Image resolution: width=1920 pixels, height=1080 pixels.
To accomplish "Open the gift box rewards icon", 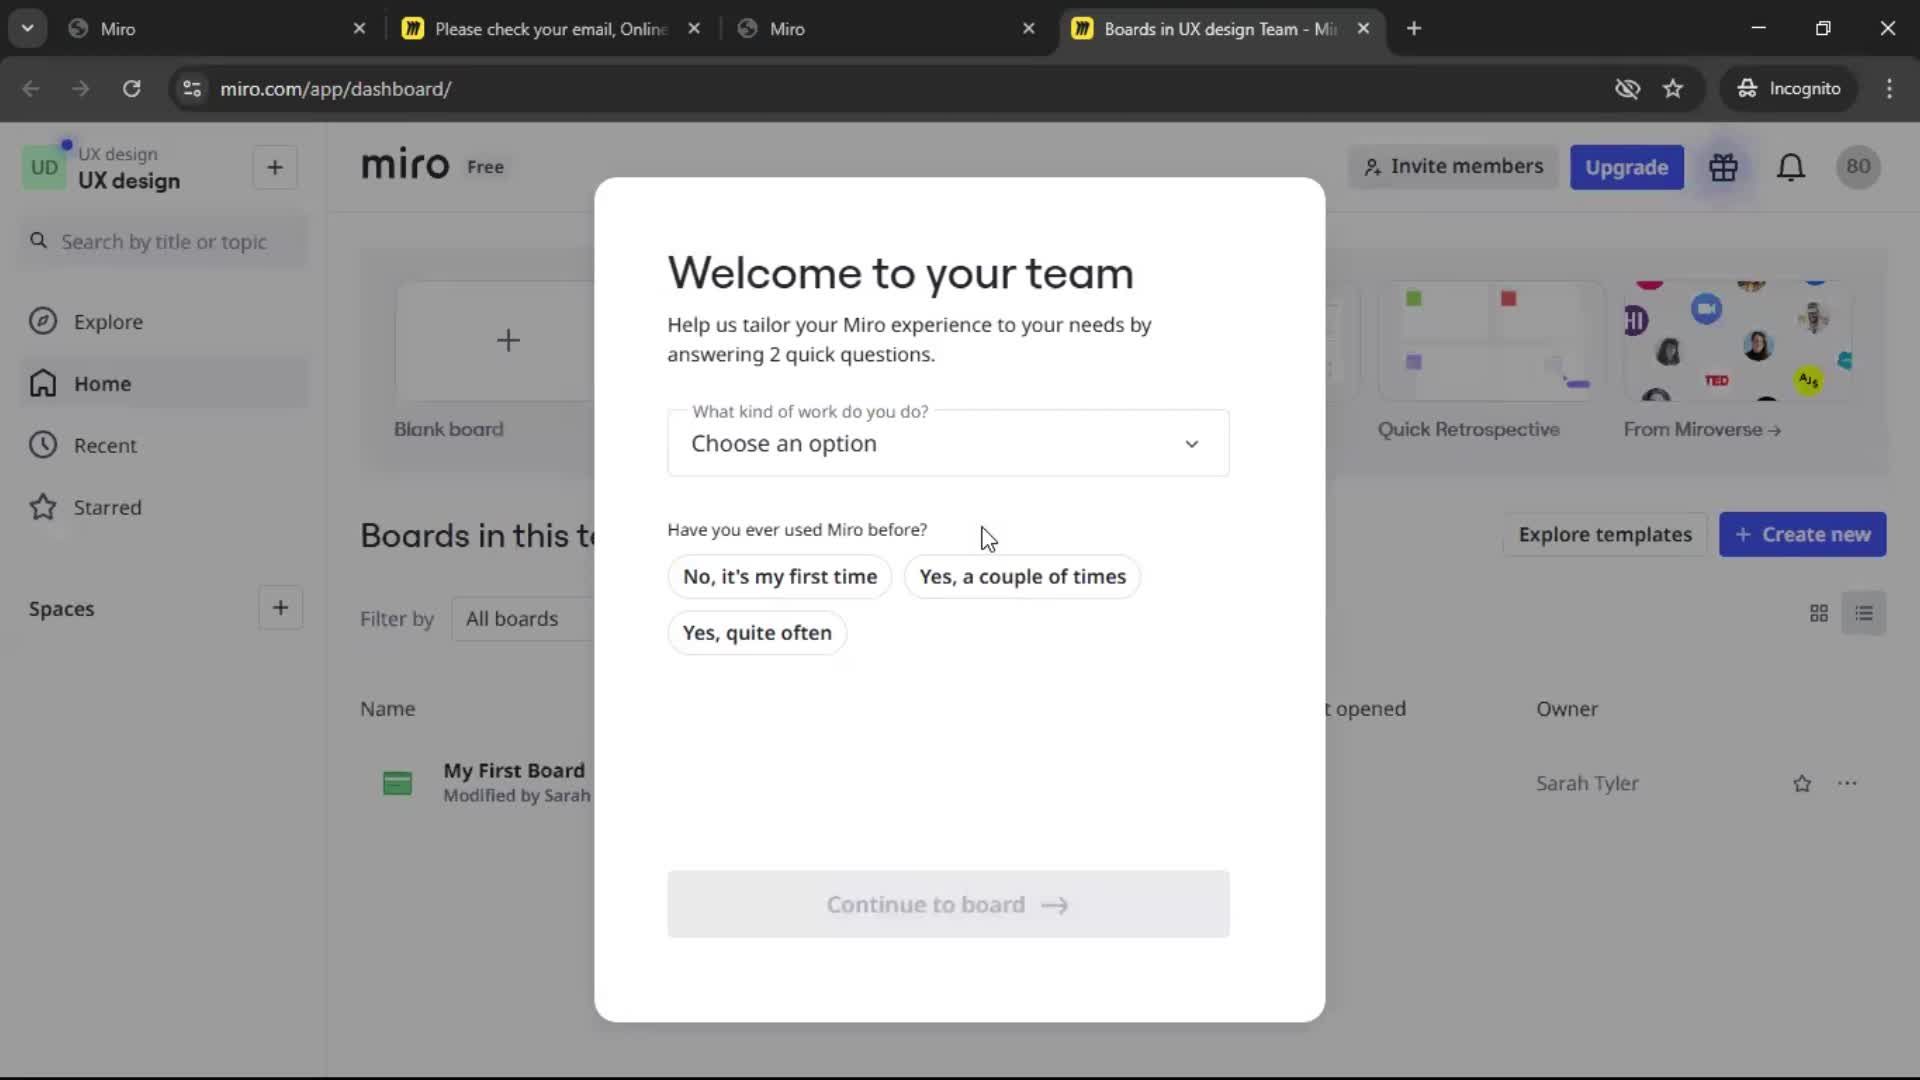I will [x=1723, y=167].
